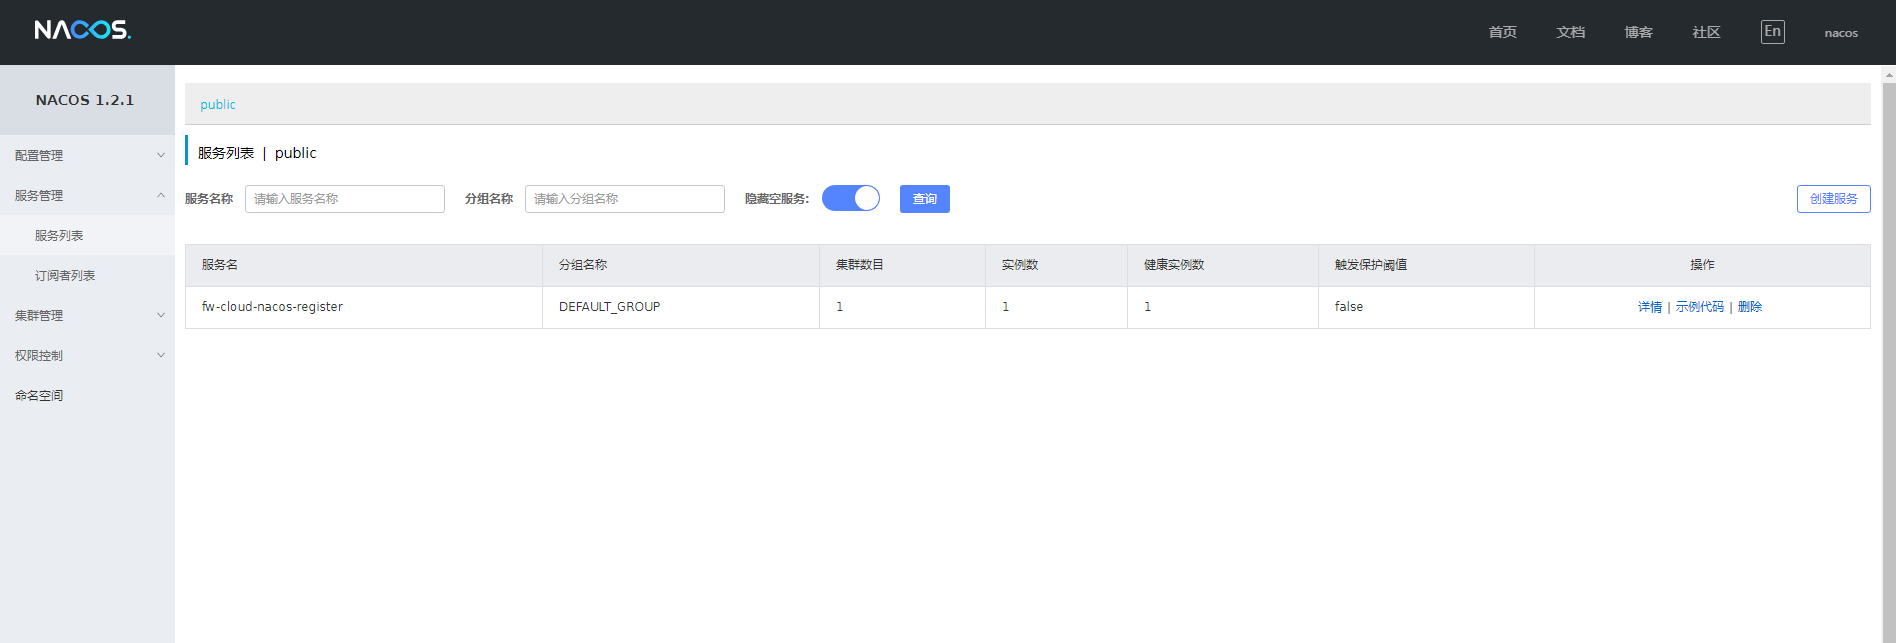
Task: Click the 创建服务 button
Action: pyautogui.click(x=1833, y=199)
